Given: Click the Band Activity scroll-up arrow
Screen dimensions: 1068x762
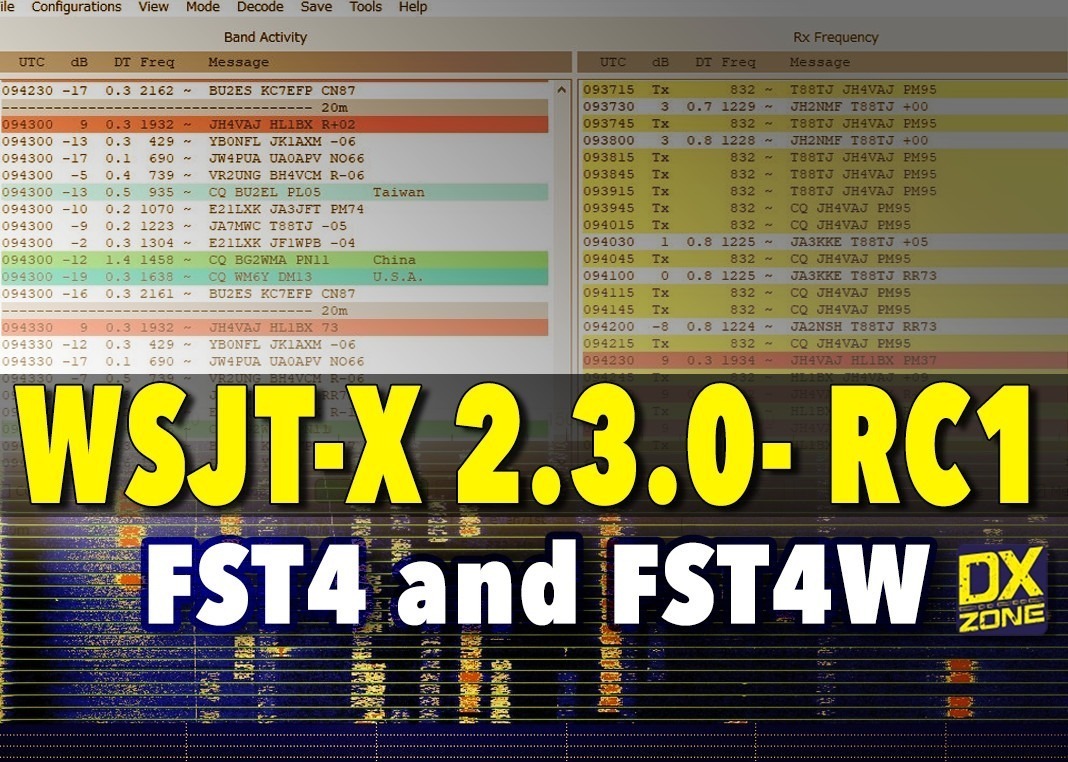Looking at the screenshot, I should coord(561,90).
